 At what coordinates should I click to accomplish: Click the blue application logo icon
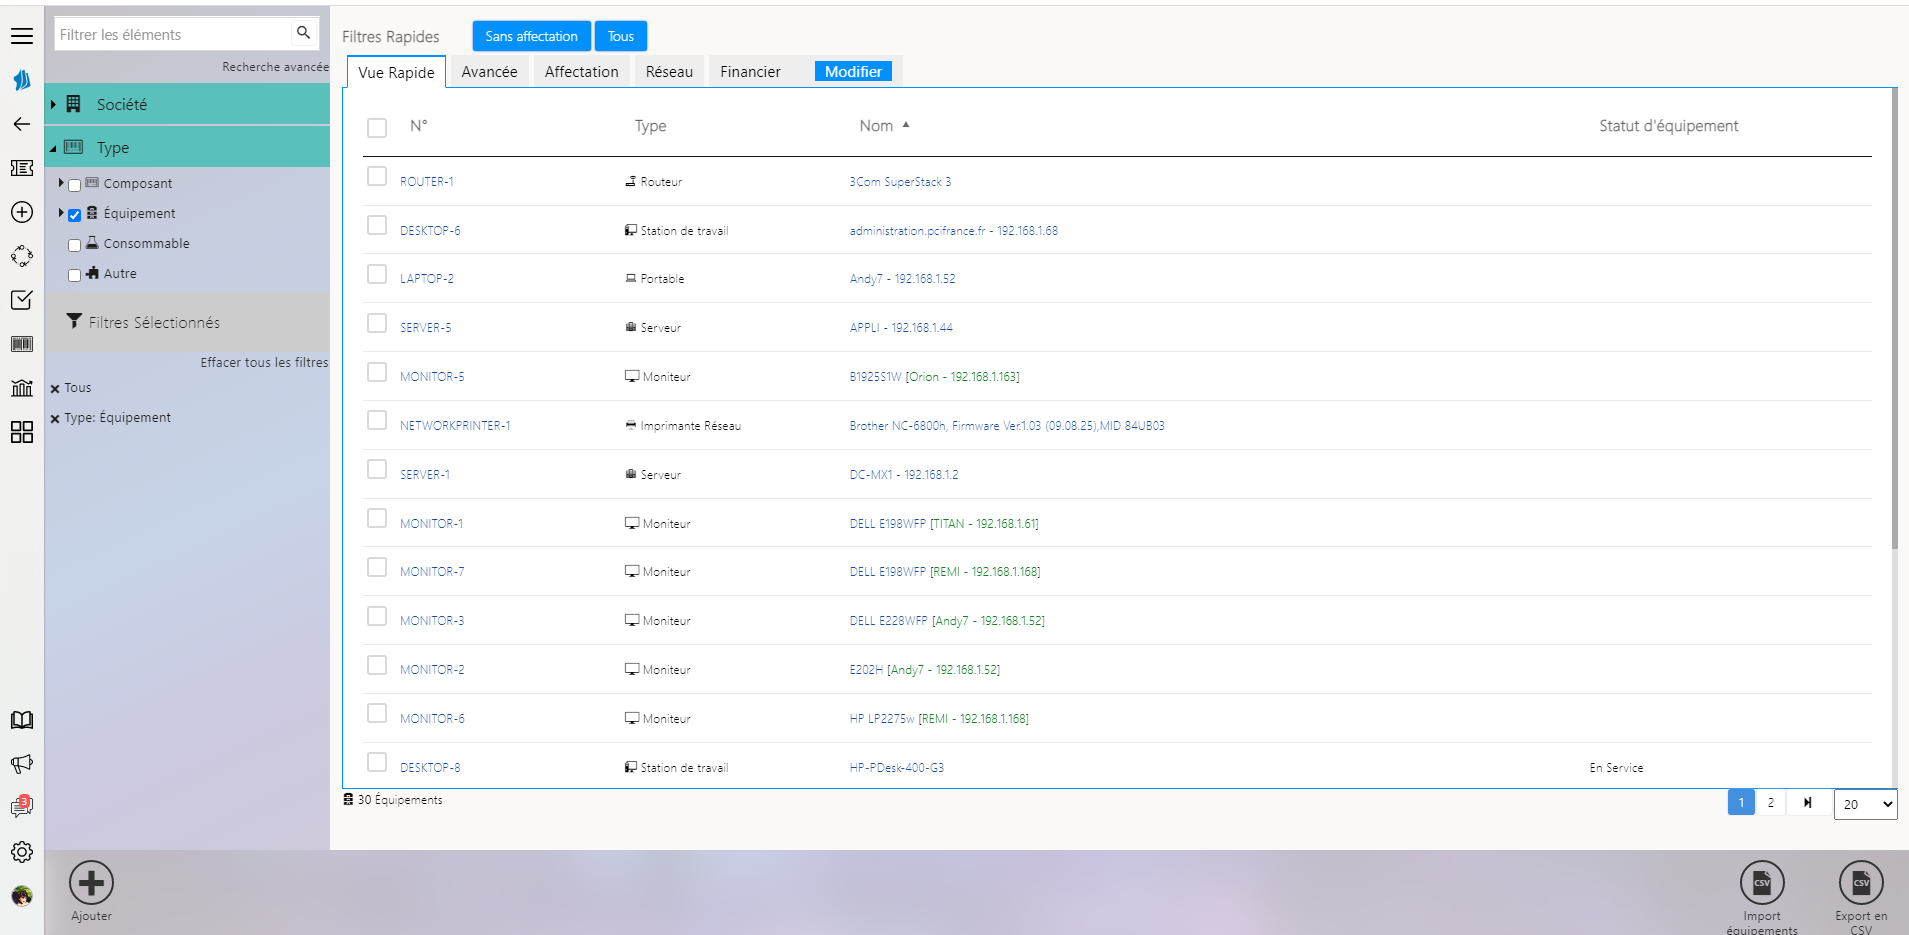[22, 80]
